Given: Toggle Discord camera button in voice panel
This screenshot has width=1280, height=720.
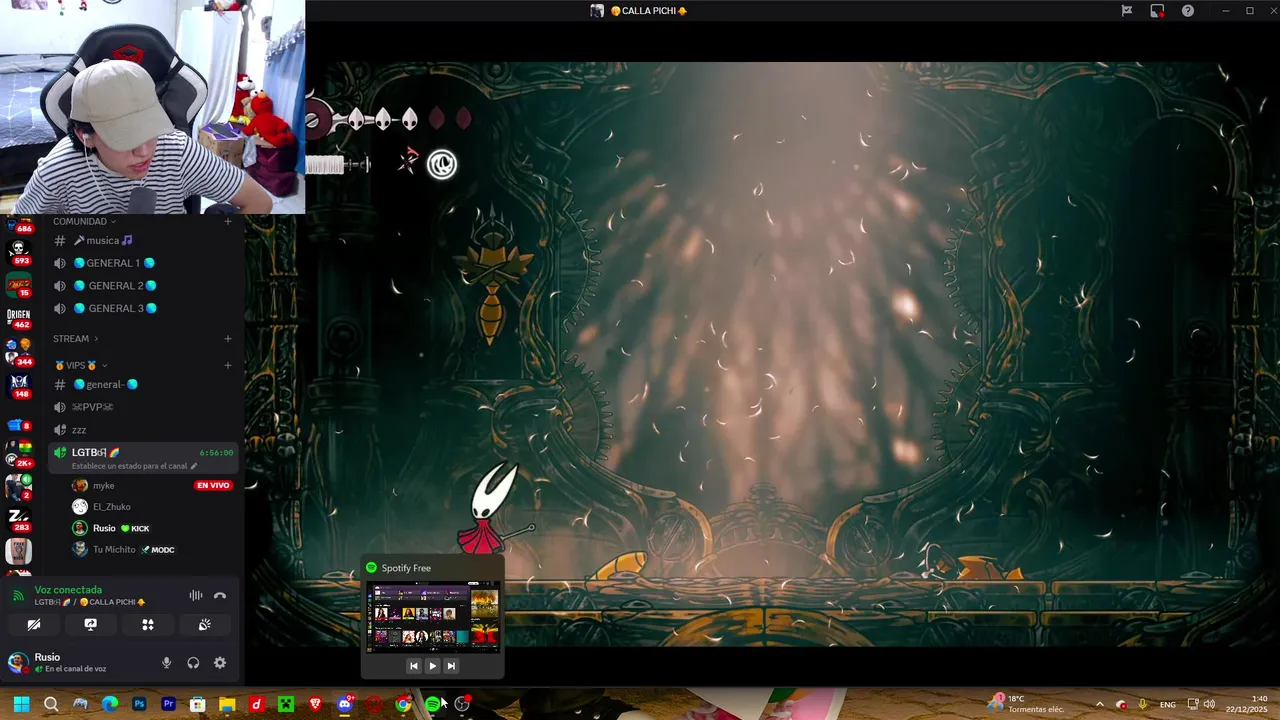Looking at the screenshot, I should click(34, 624).
